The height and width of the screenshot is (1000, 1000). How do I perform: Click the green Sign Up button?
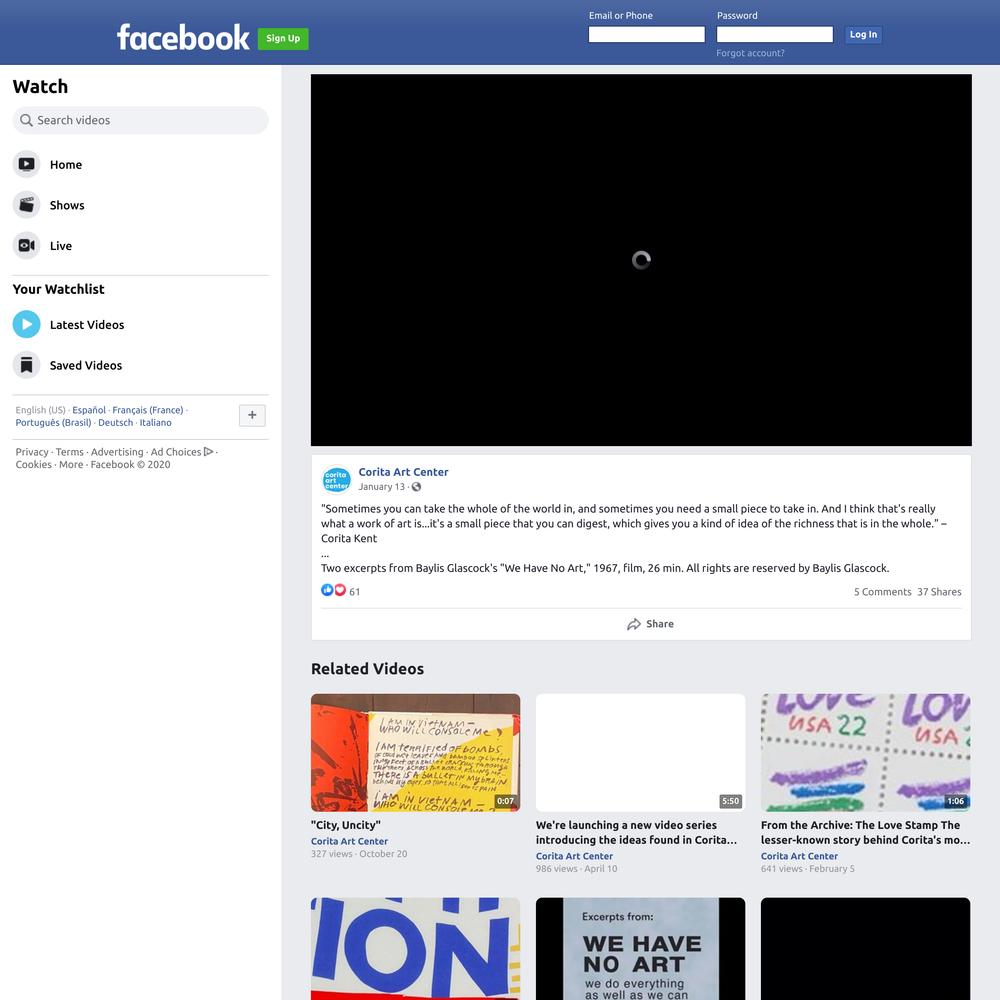(x=283, y=38)
